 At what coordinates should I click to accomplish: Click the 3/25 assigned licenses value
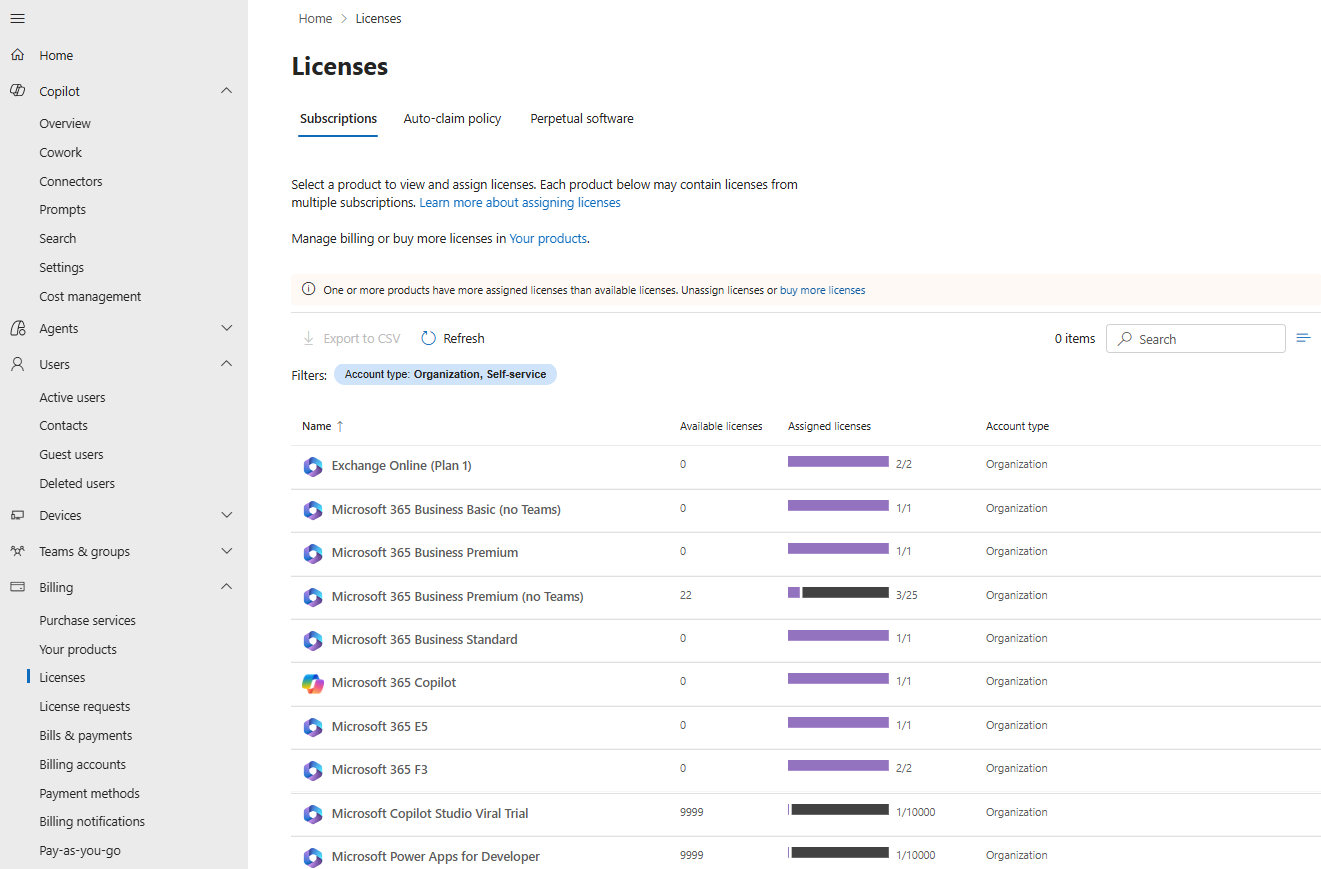pos(907,595)
